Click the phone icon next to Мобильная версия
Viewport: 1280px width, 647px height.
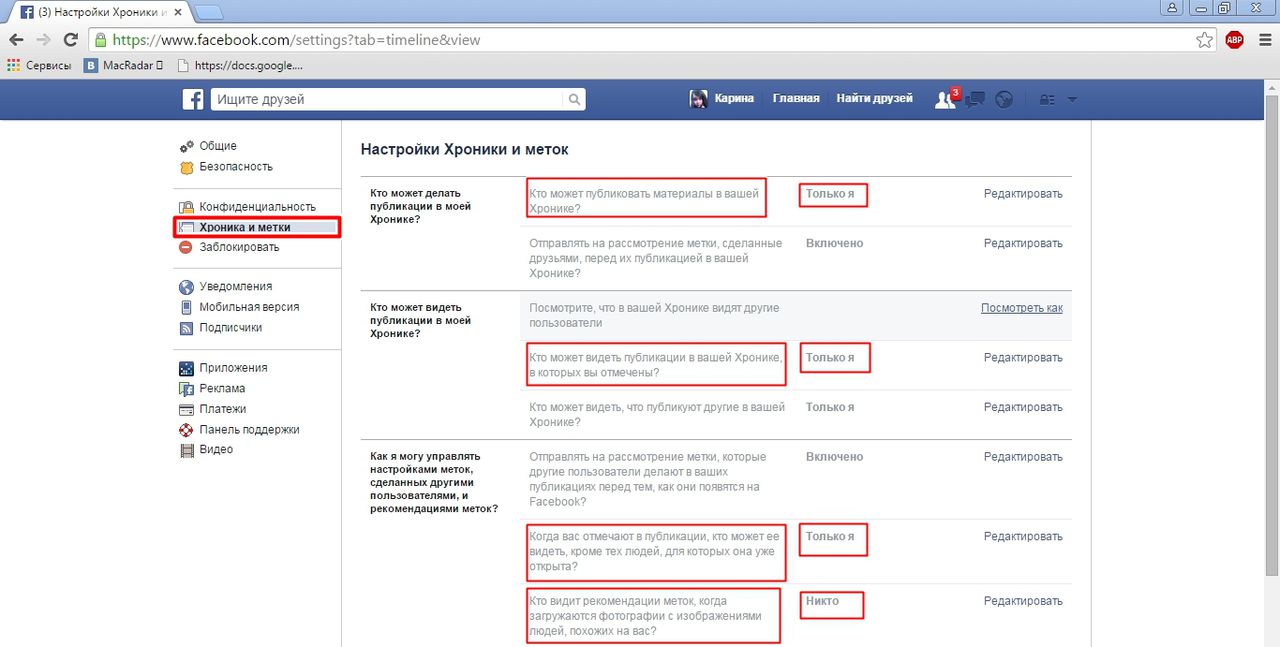186,307
